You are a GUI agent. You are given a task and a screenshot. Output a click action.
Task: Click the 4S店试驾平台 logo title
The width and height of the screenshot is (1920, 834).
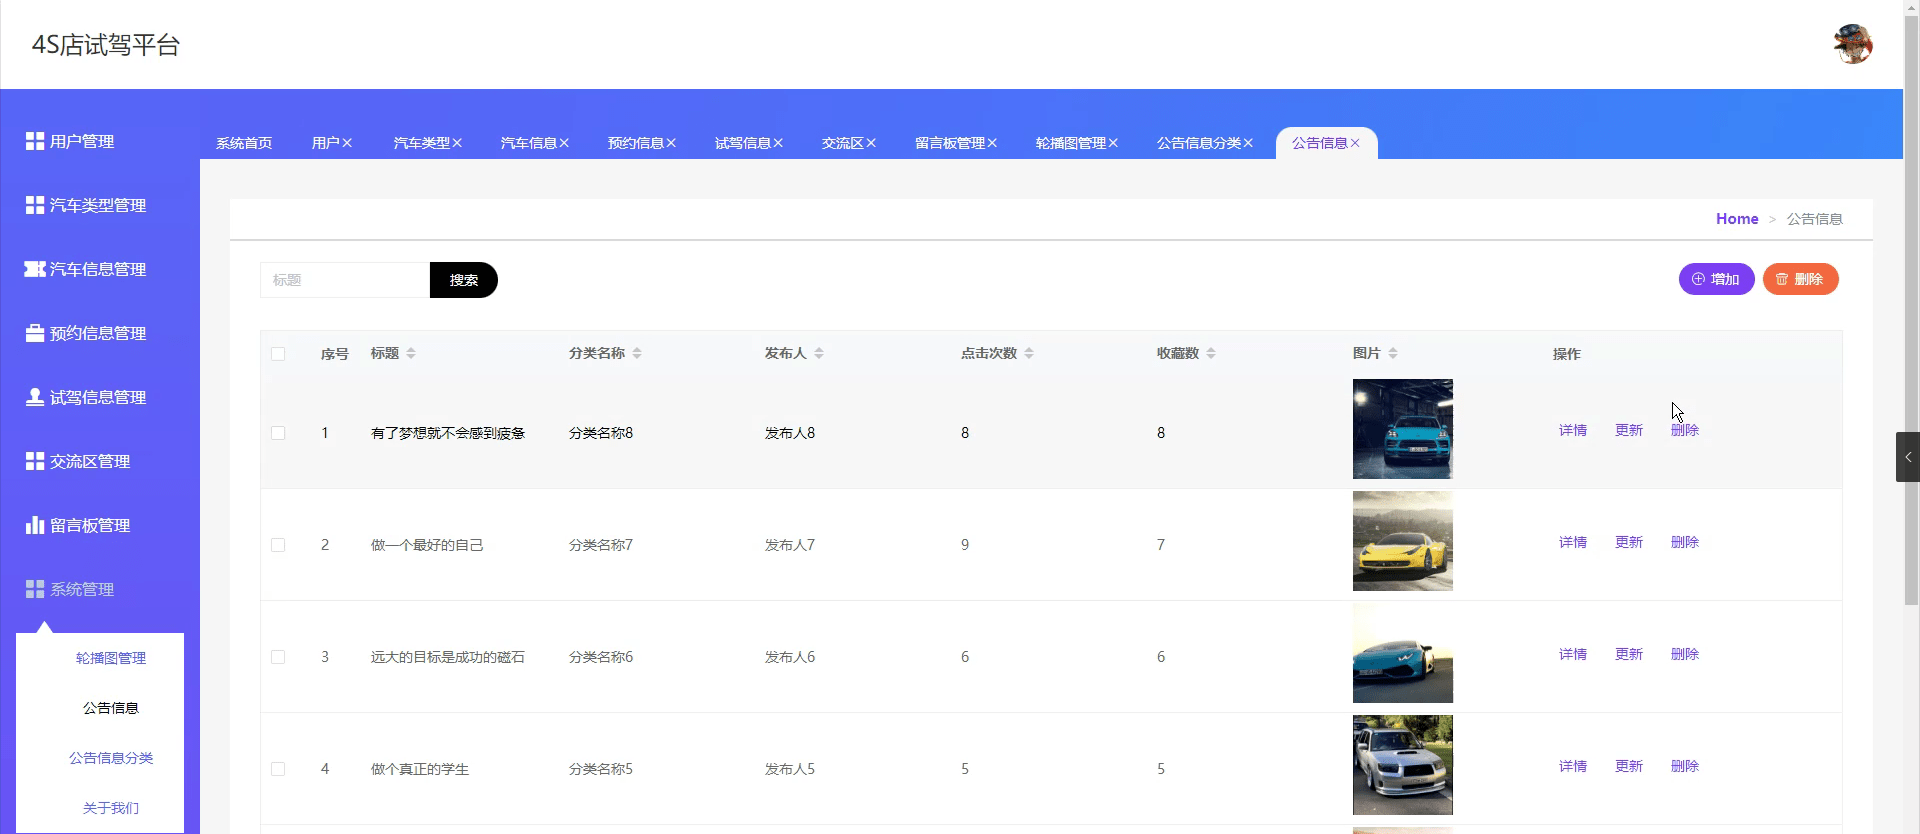pos(106,45)
